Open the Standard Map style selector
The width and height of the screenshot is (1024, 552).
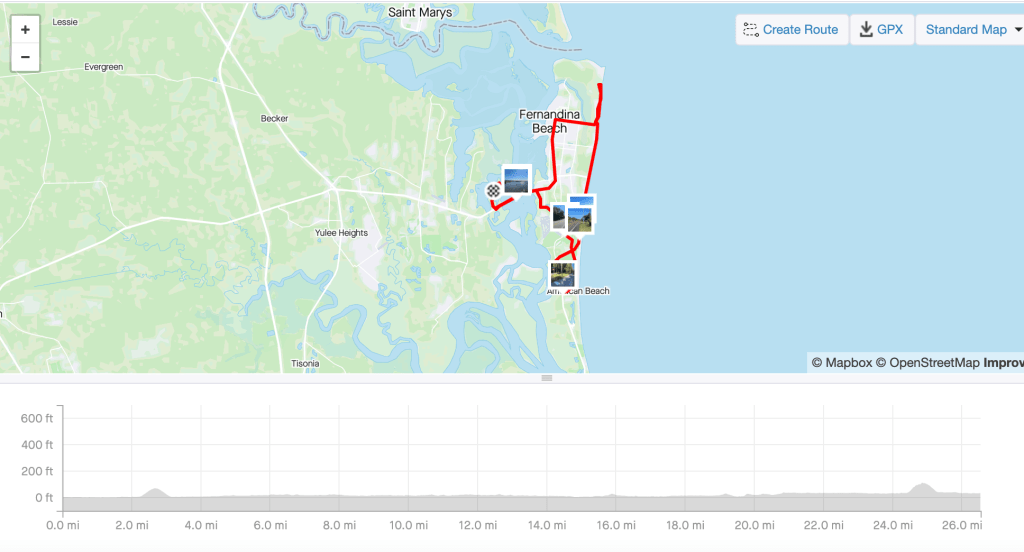970,29
